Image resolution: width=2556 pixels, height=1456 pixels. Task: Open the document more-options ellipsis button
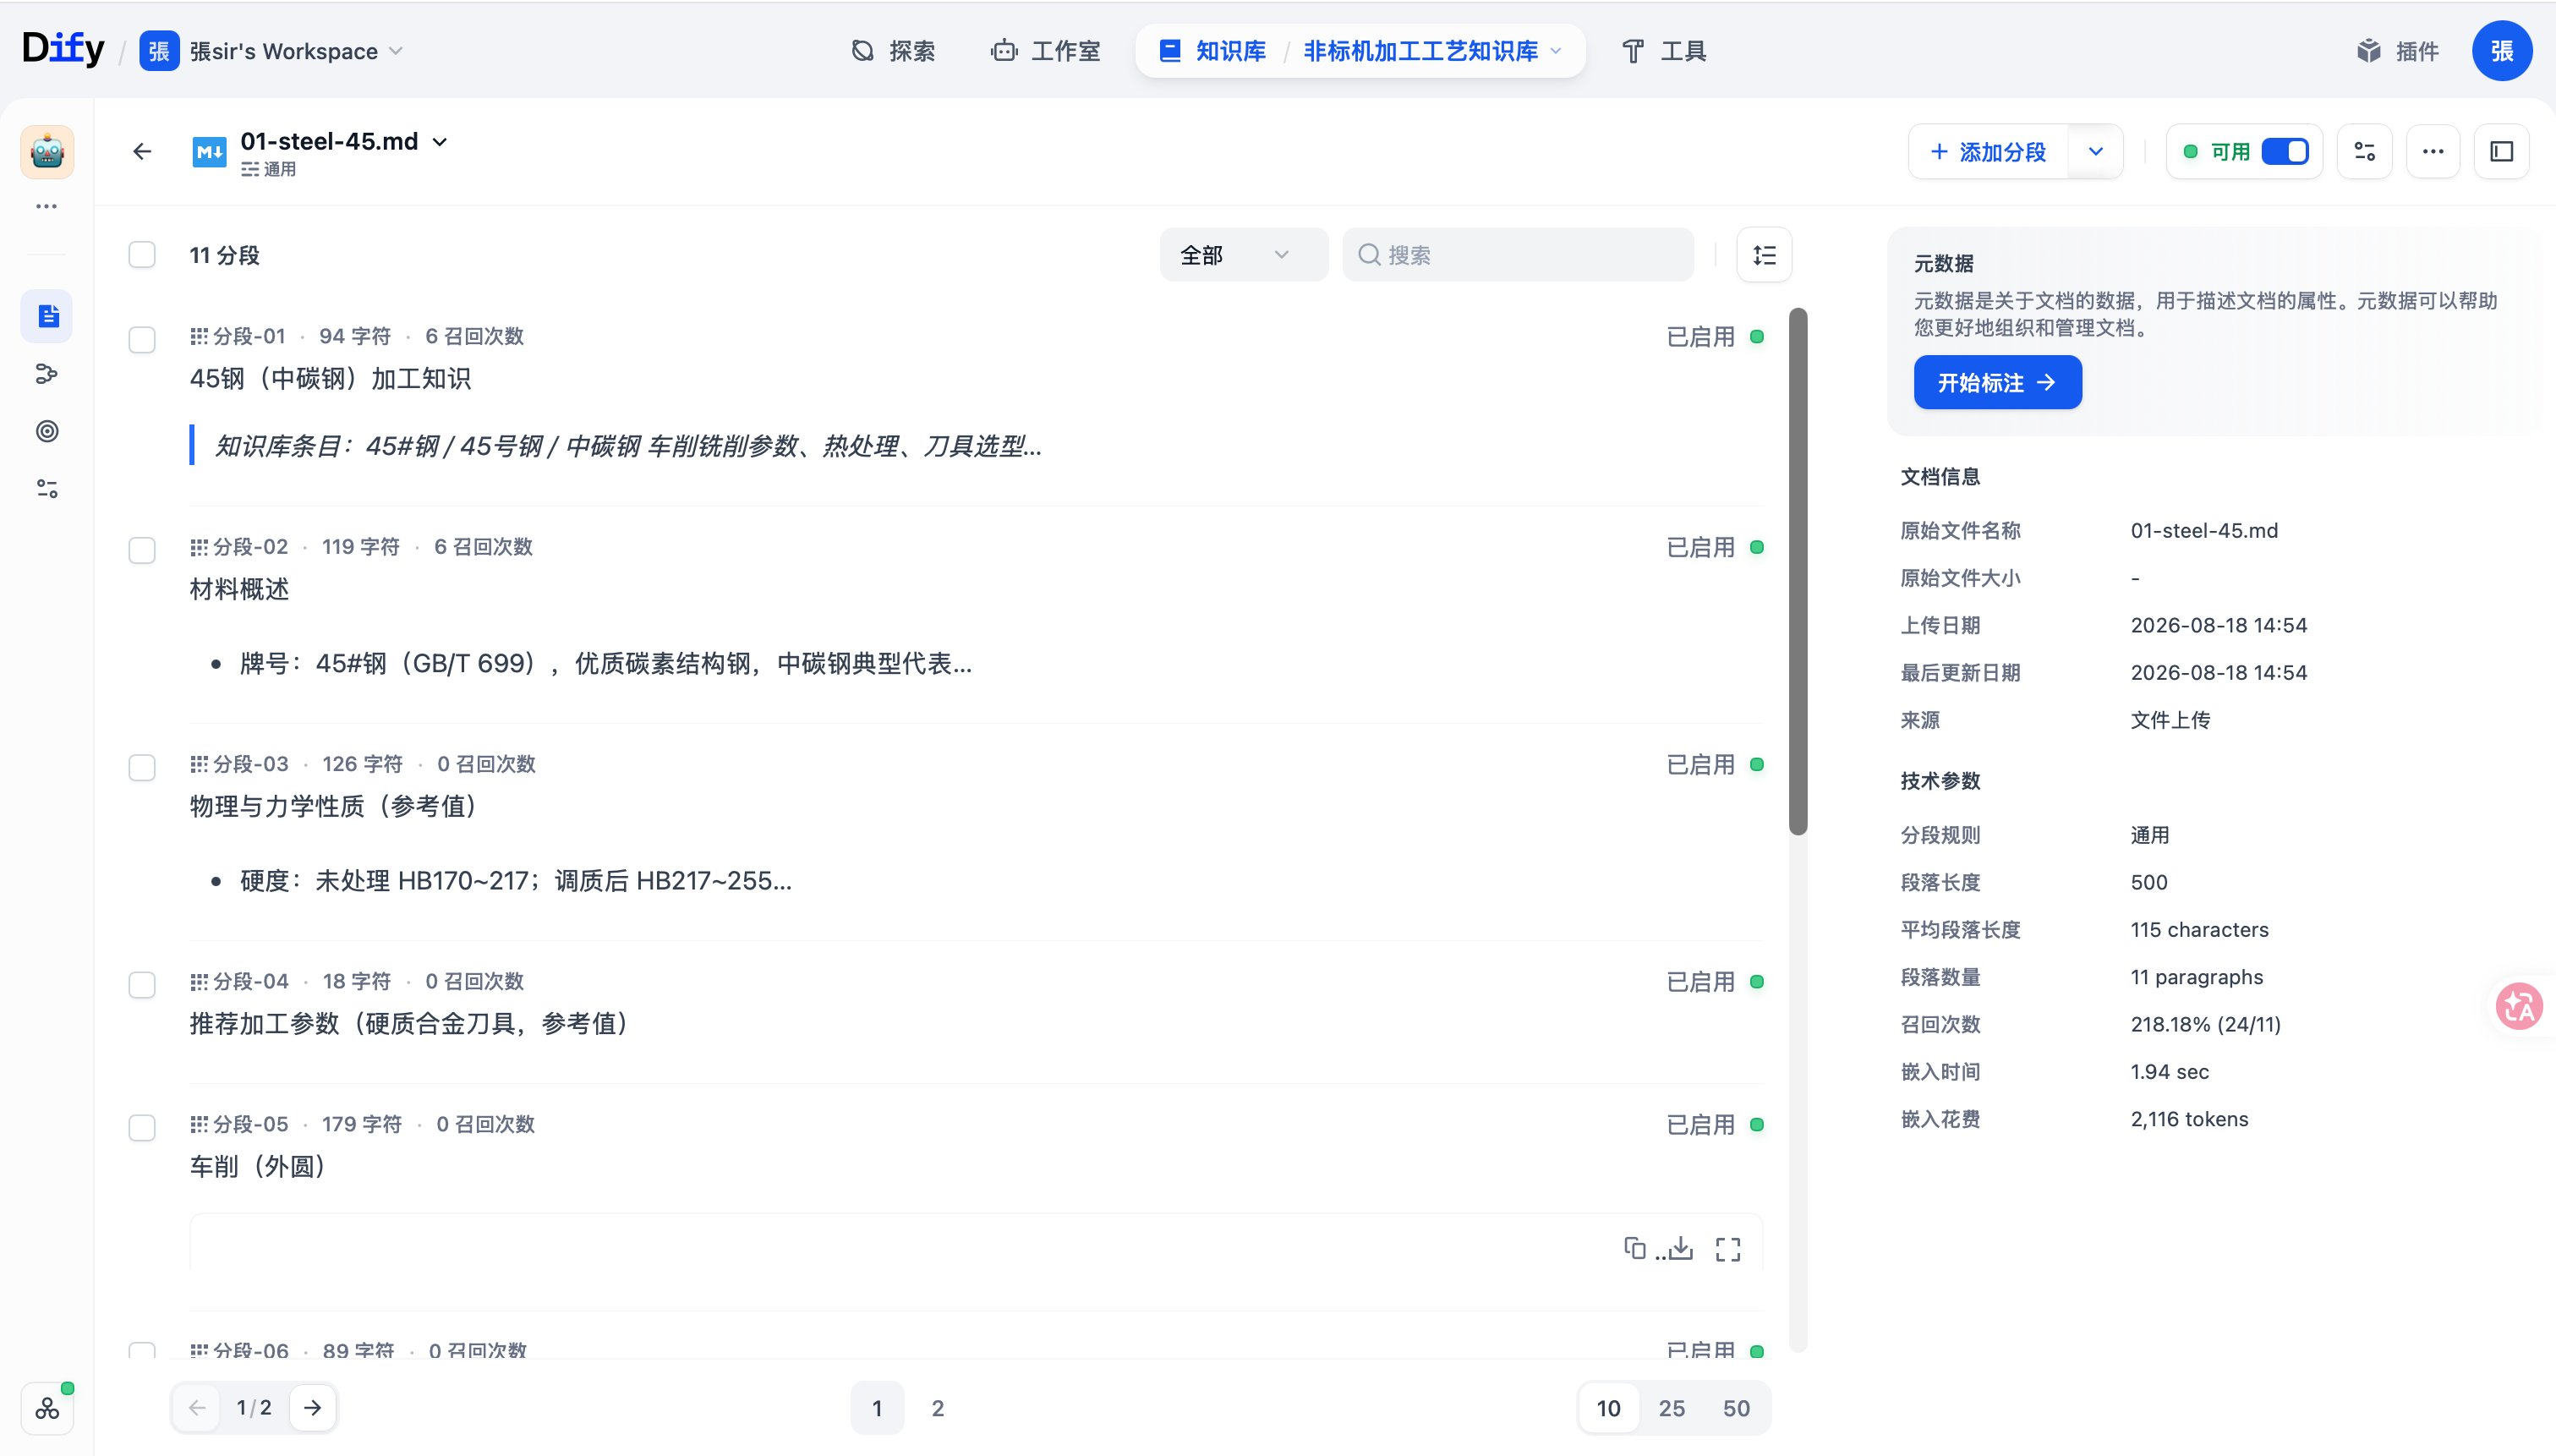[x=2433, y=152]
